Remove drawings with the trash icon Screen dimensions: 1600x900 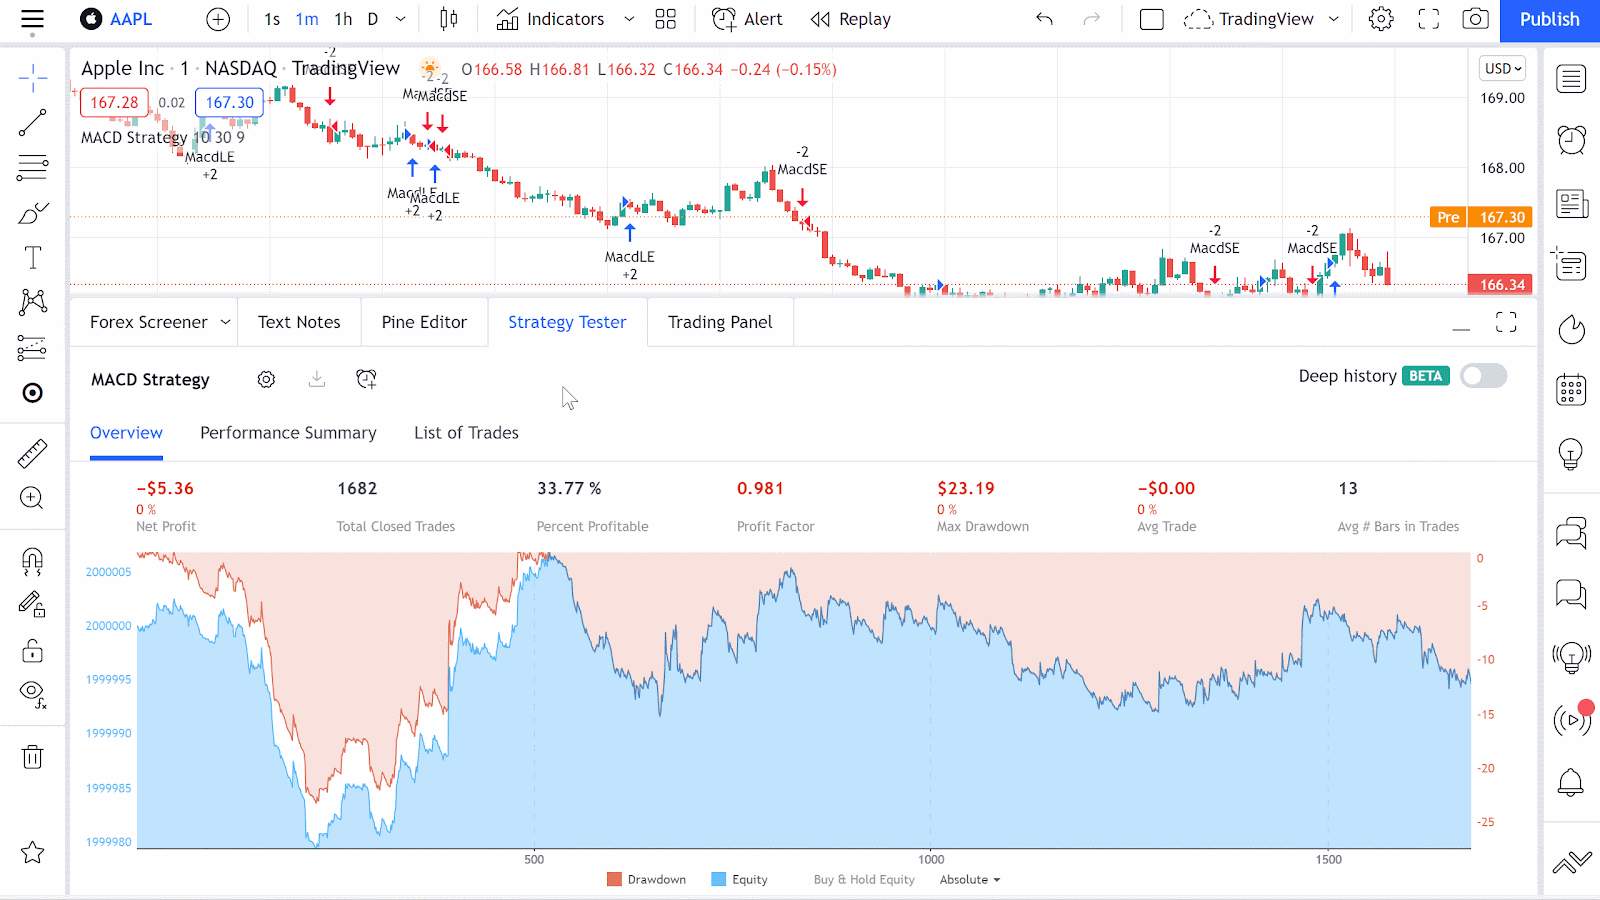click(32, 757)
